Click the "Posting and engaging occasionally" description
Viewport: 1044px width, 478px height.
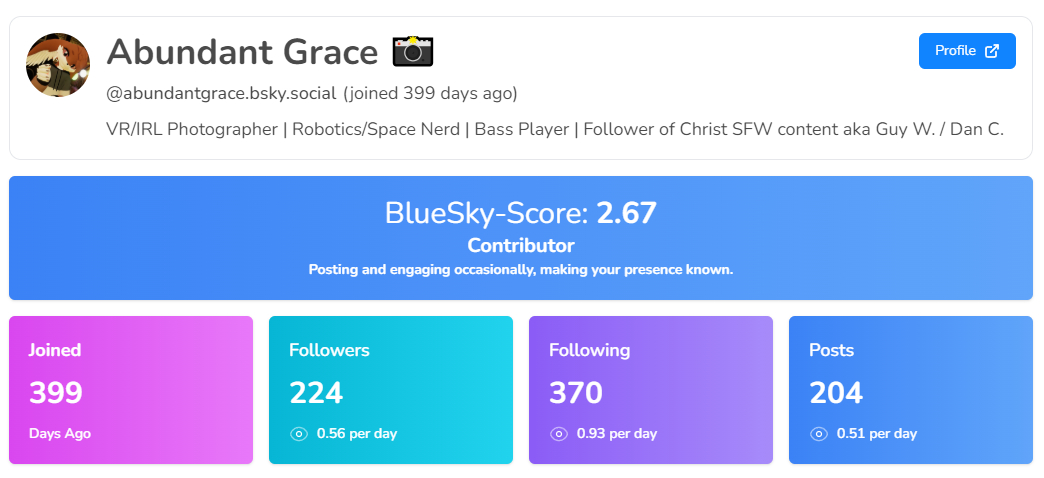[x=520, y=270]
